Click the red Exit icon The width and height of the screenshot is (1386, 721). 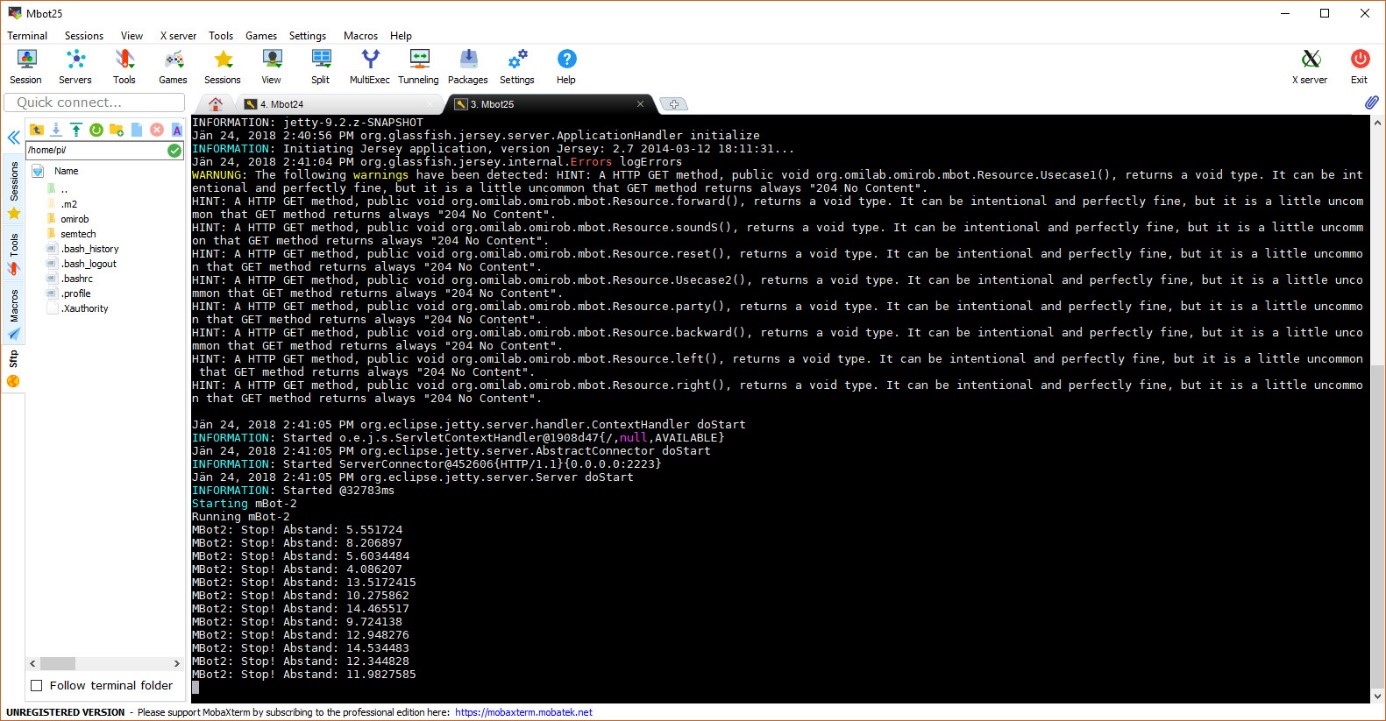pyautogui.click(x=1359, y=67)
